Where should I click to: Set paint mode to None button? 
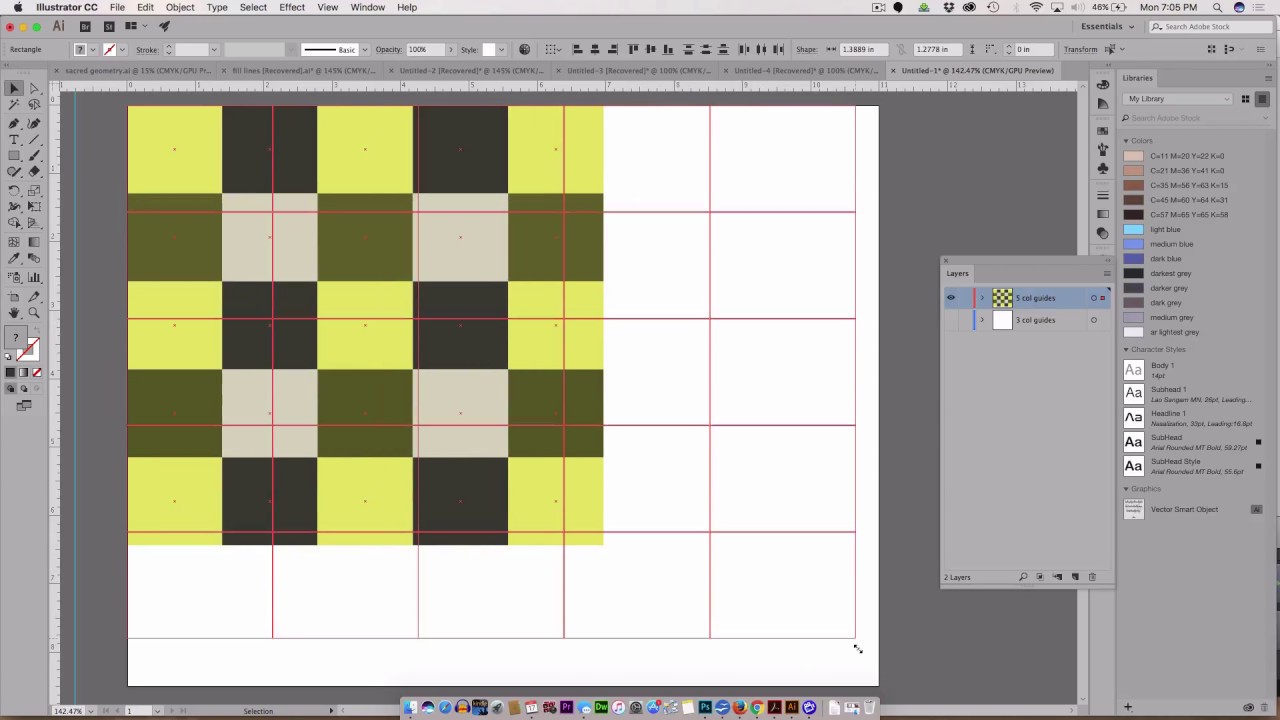coord(37,373)
